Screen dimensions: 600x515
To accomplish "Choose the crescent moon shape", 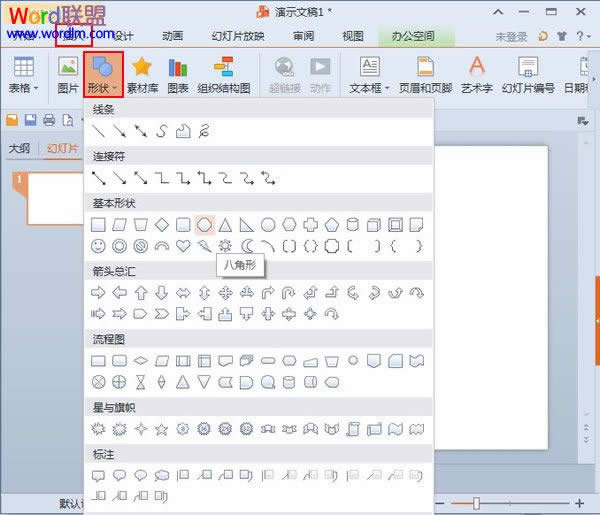I will click(246, 246).
